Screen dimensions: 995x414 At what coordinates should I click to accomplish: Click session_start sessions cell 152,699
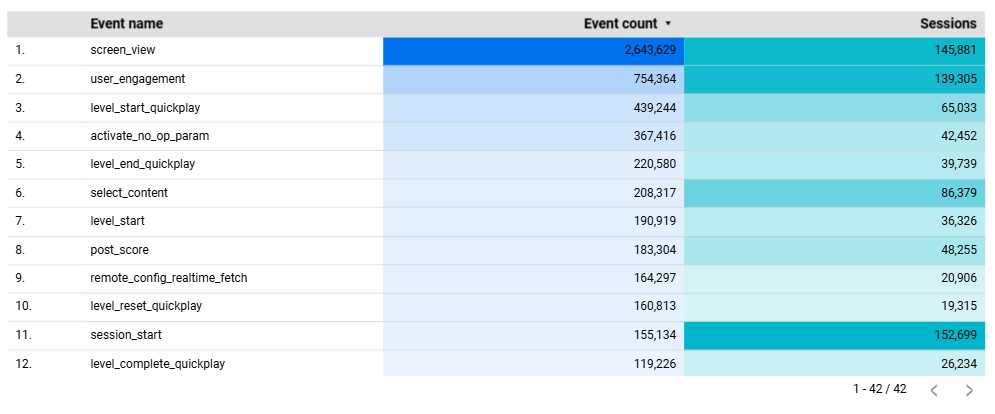tap(948, 335)
